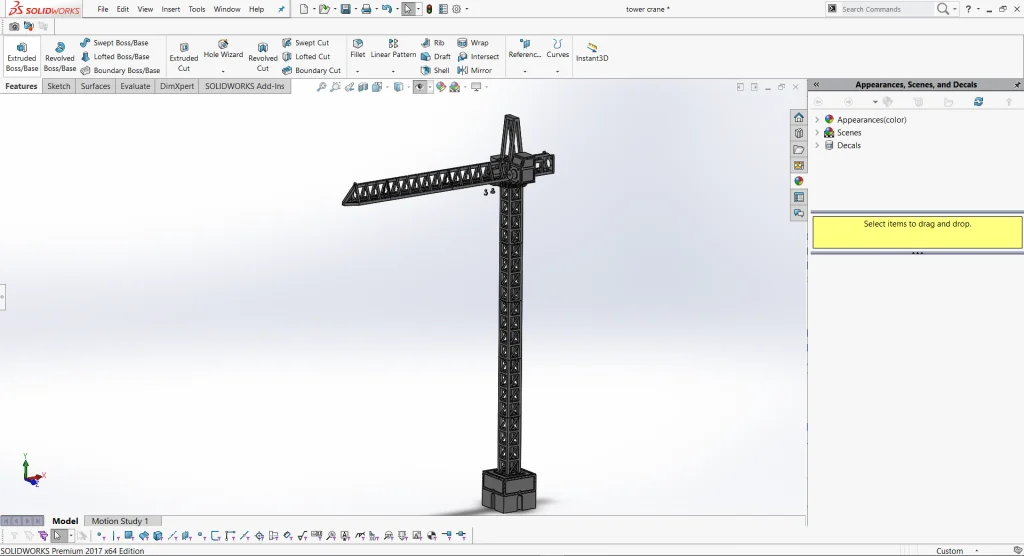
Task: Select the Extruded Boss/Base tool
Action: (x=21, y=57)
